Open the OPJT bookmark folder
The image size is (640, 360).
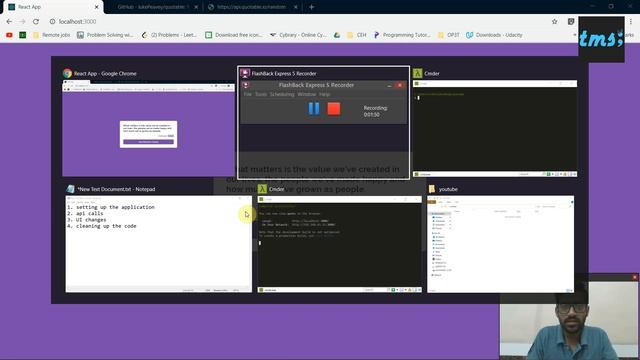pyautogui.click(x=449, y=35)
